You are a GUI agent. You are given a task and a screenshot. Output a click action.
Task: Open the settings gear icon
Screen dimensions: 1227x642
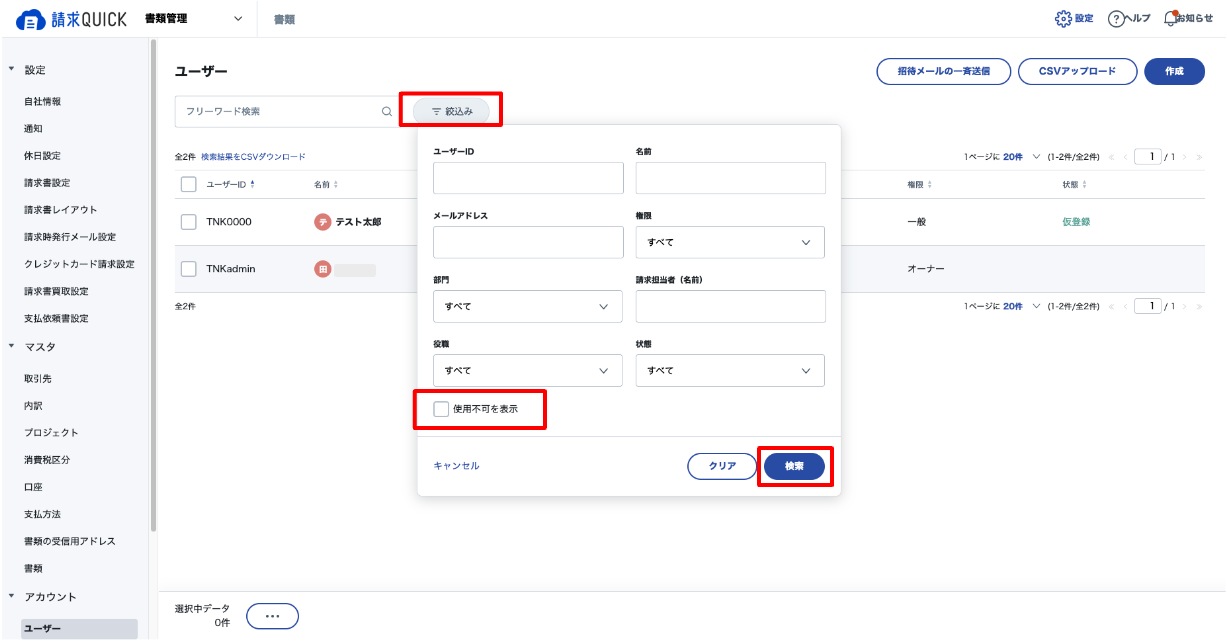[1063, 19]
